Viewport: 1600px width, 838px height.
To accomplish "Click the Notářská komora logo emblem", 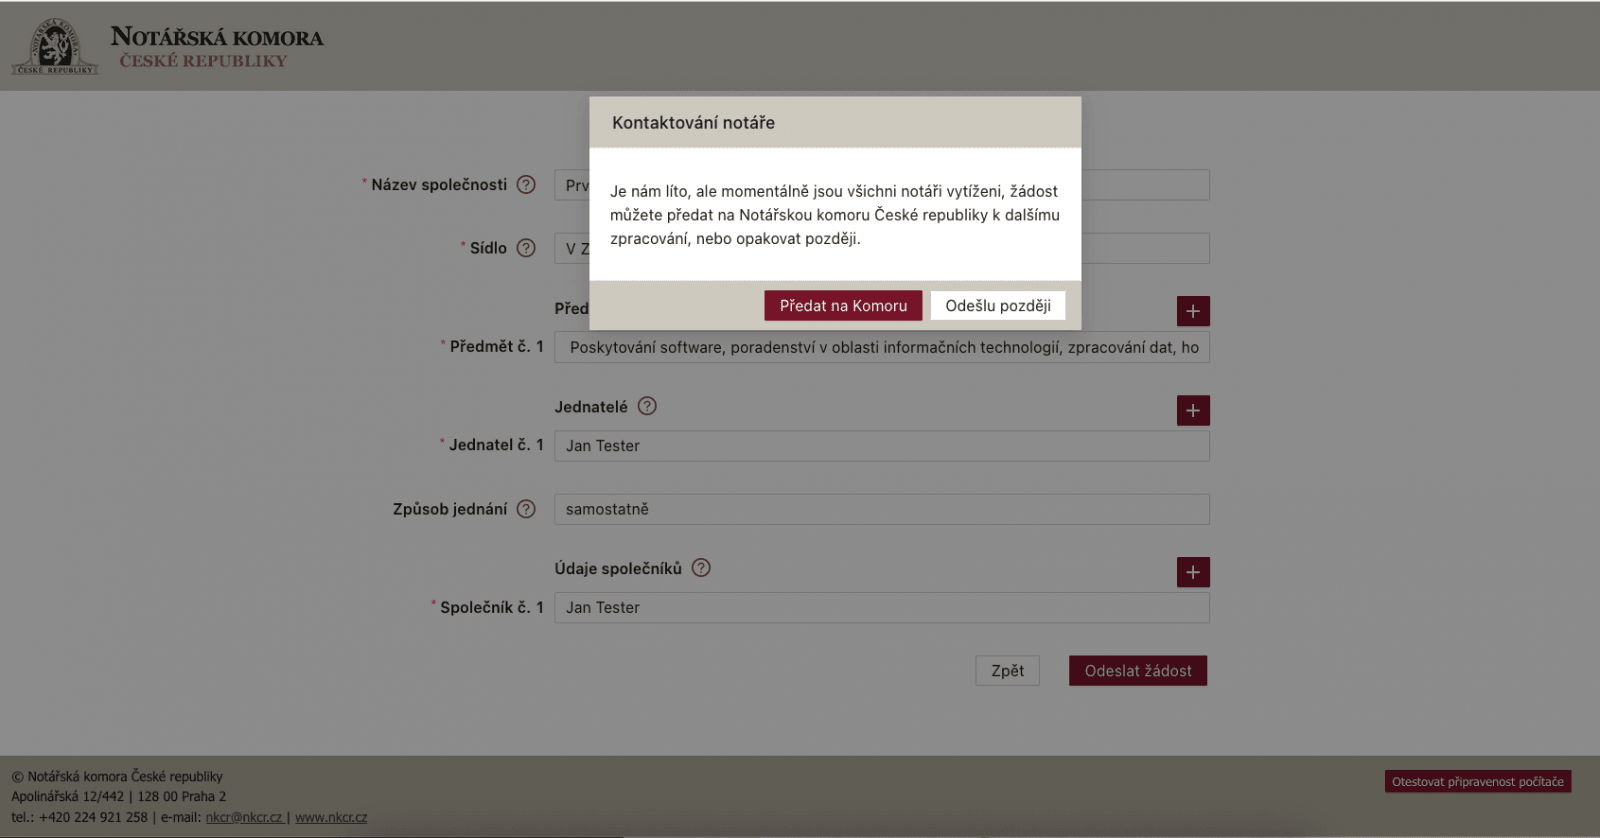I will (x=55, y=46).
